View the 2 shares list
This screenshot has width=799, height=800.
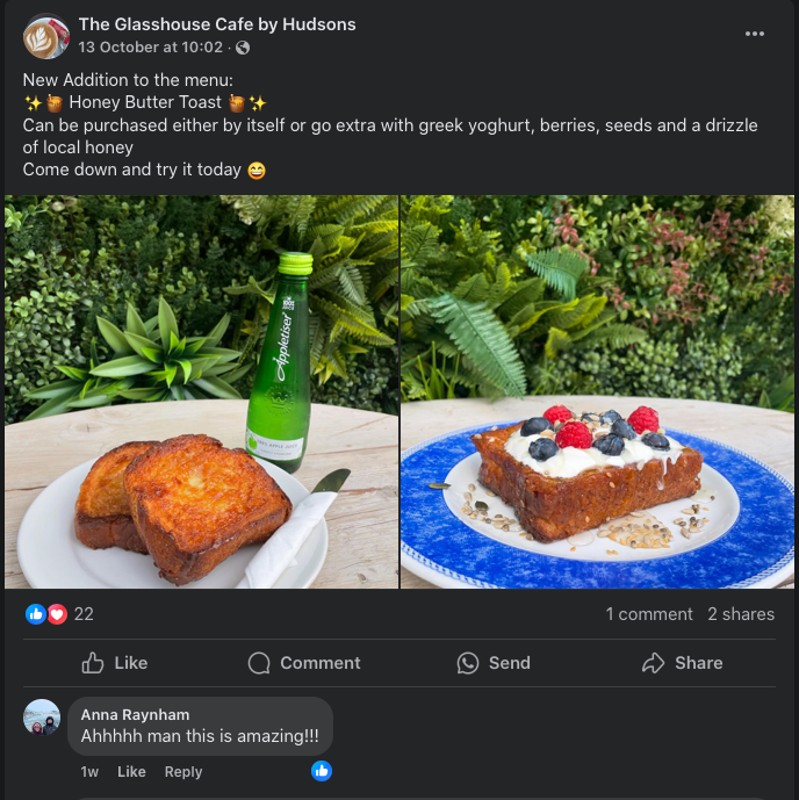click(x=741, y=614)
